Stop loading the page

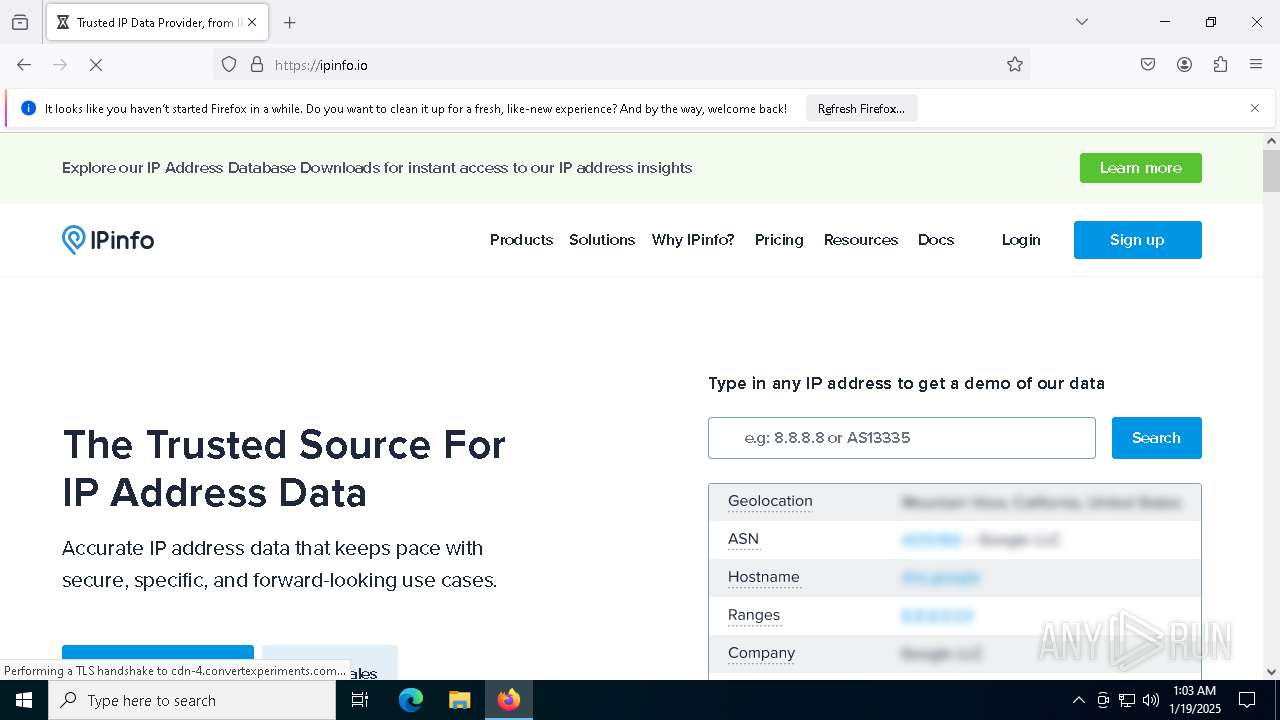[96, 65]
